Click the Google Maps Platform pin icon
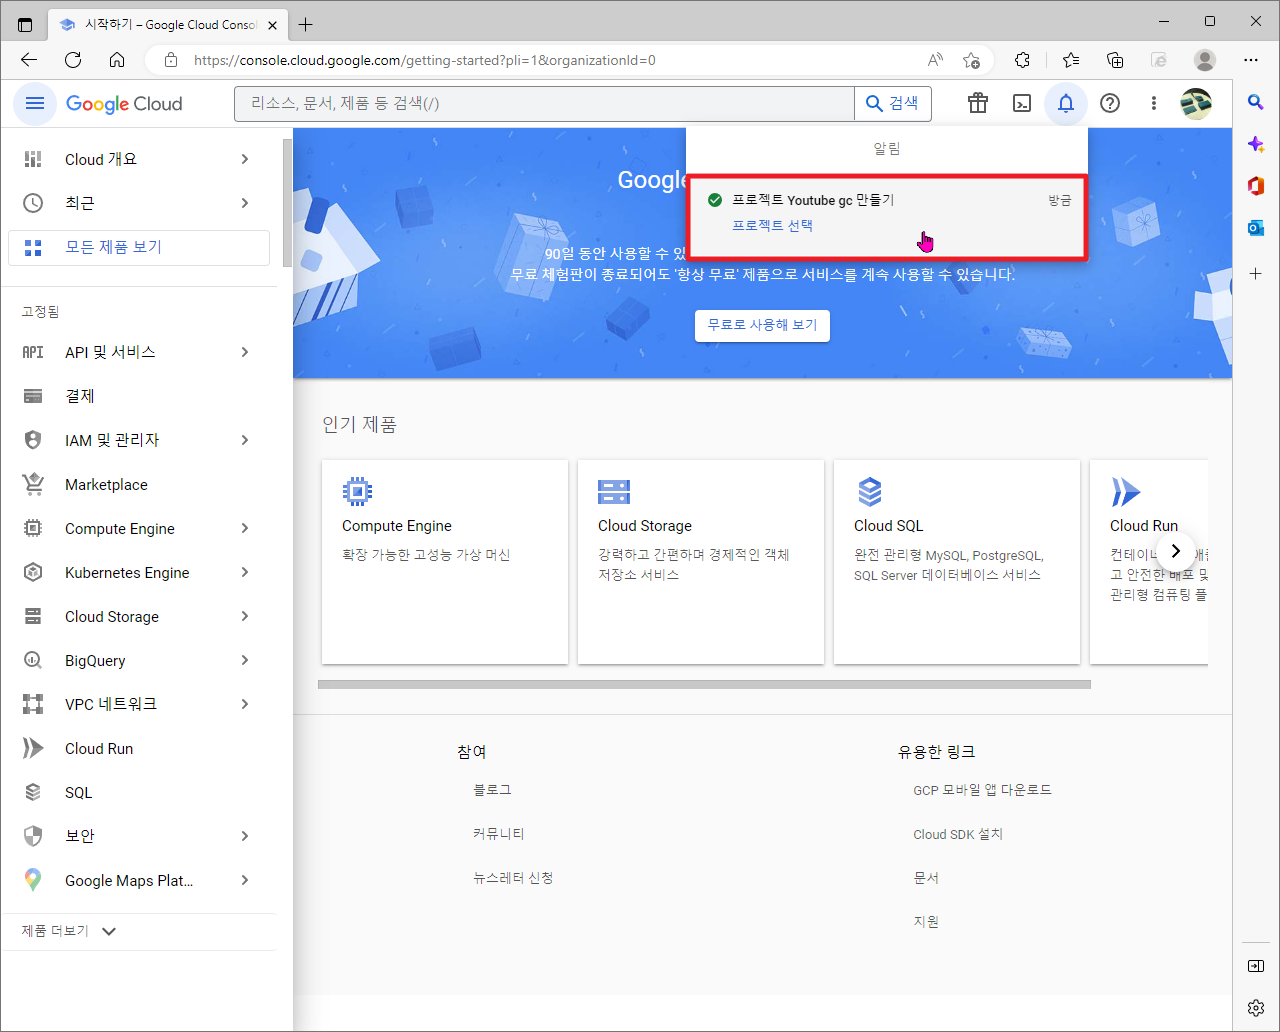This screenshot has width=1280, height=1032. point(33,880)
